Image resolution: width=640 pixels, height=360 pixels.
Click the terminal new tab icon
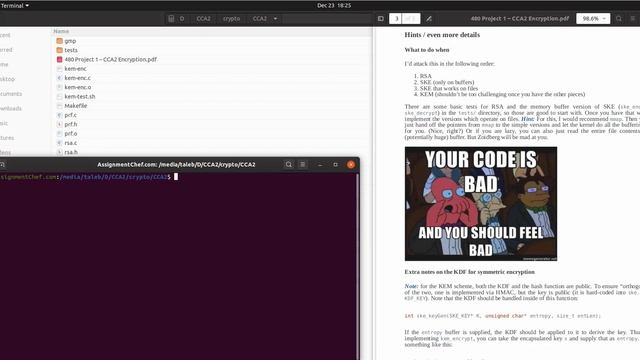click(2, 164)
